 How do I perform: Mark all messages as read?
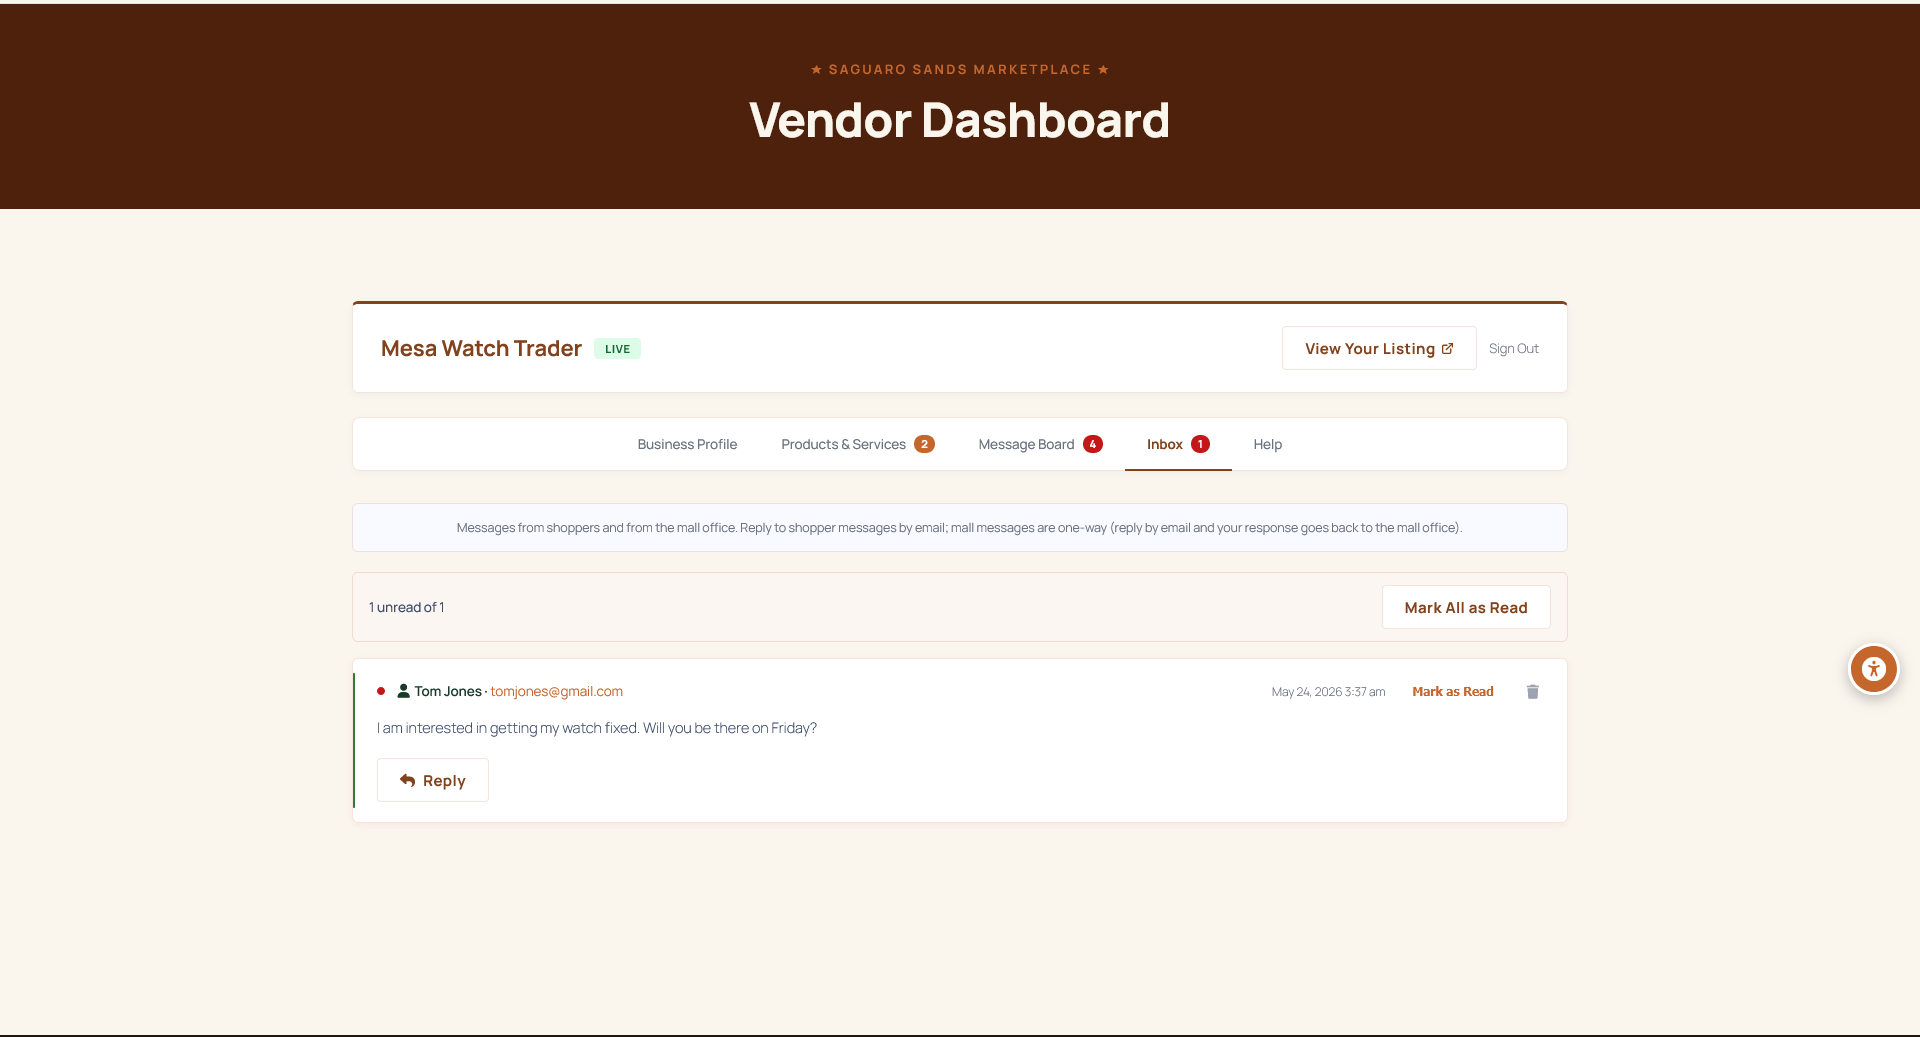1465,607
